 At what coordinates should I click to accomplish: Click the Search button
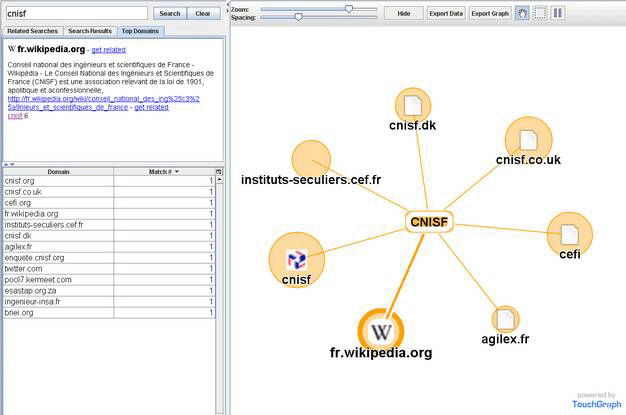(x=170, y=14)
